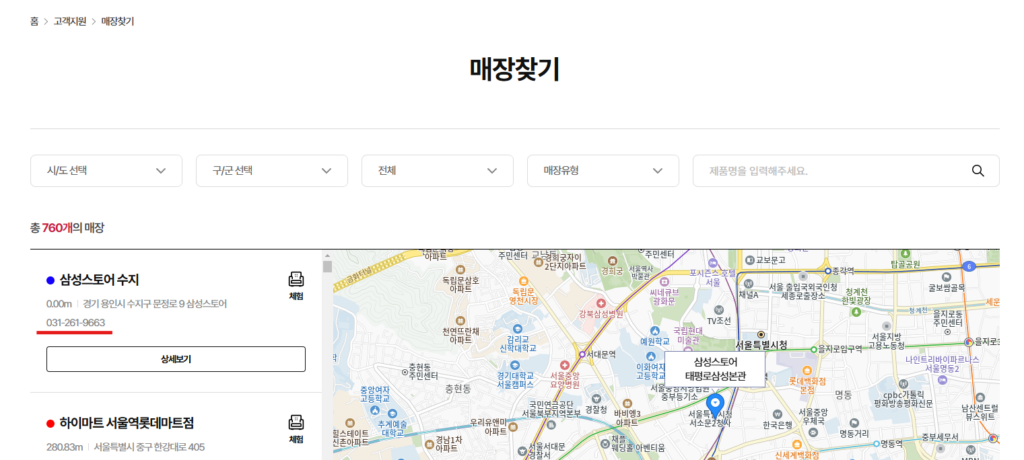Image resolution: width=1024 pixels, height=460 pixels.
Task: Click the 명동 district label on the map
Action: point(844,395)
